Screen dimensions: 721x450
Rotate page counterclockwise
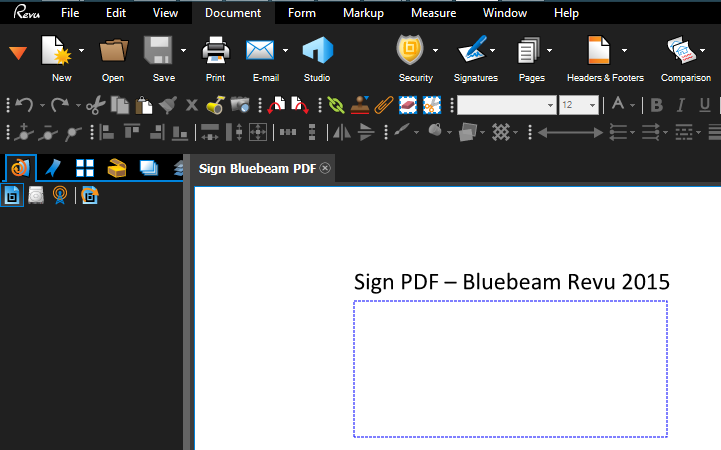(x=277, y=105)
